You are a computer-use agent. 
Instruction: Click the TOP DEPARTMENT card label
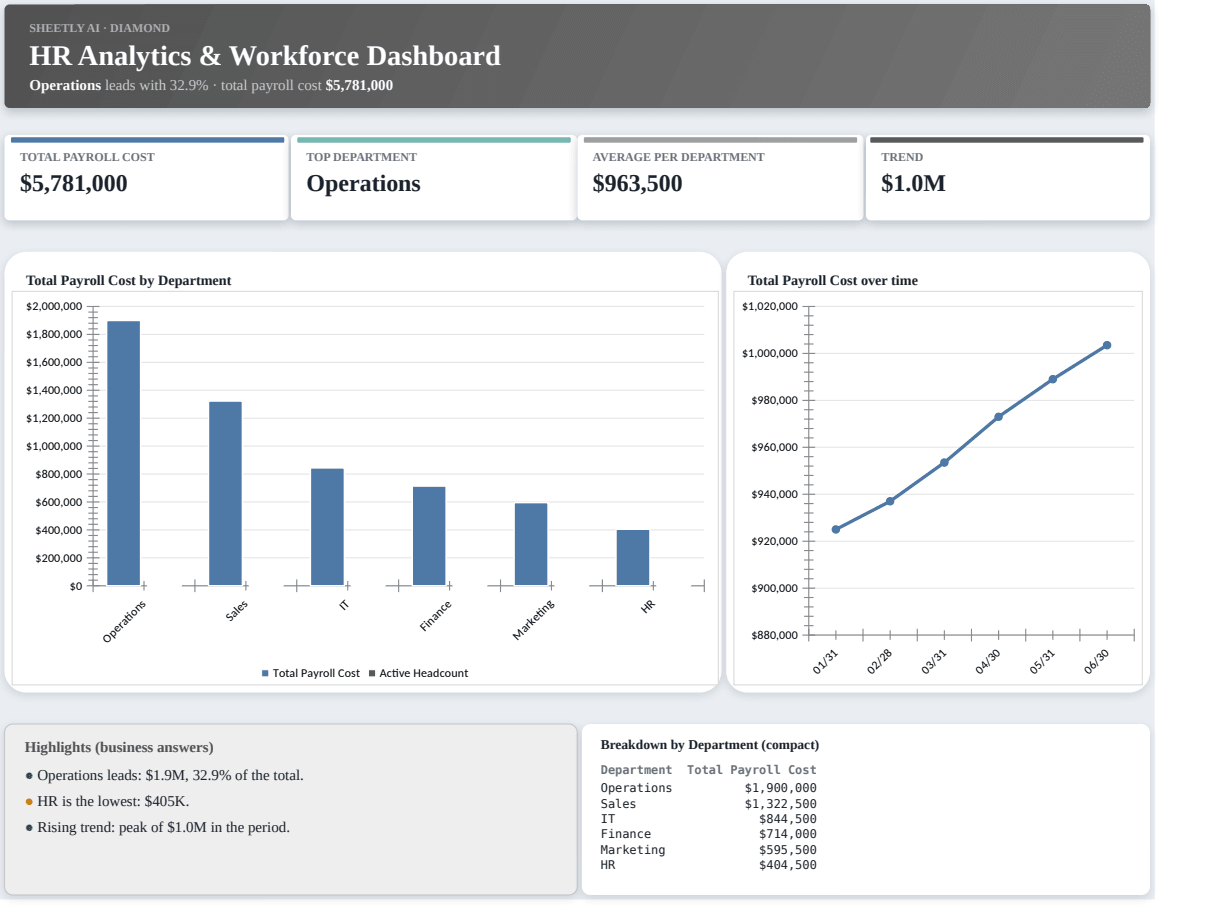tap(361, 157)
